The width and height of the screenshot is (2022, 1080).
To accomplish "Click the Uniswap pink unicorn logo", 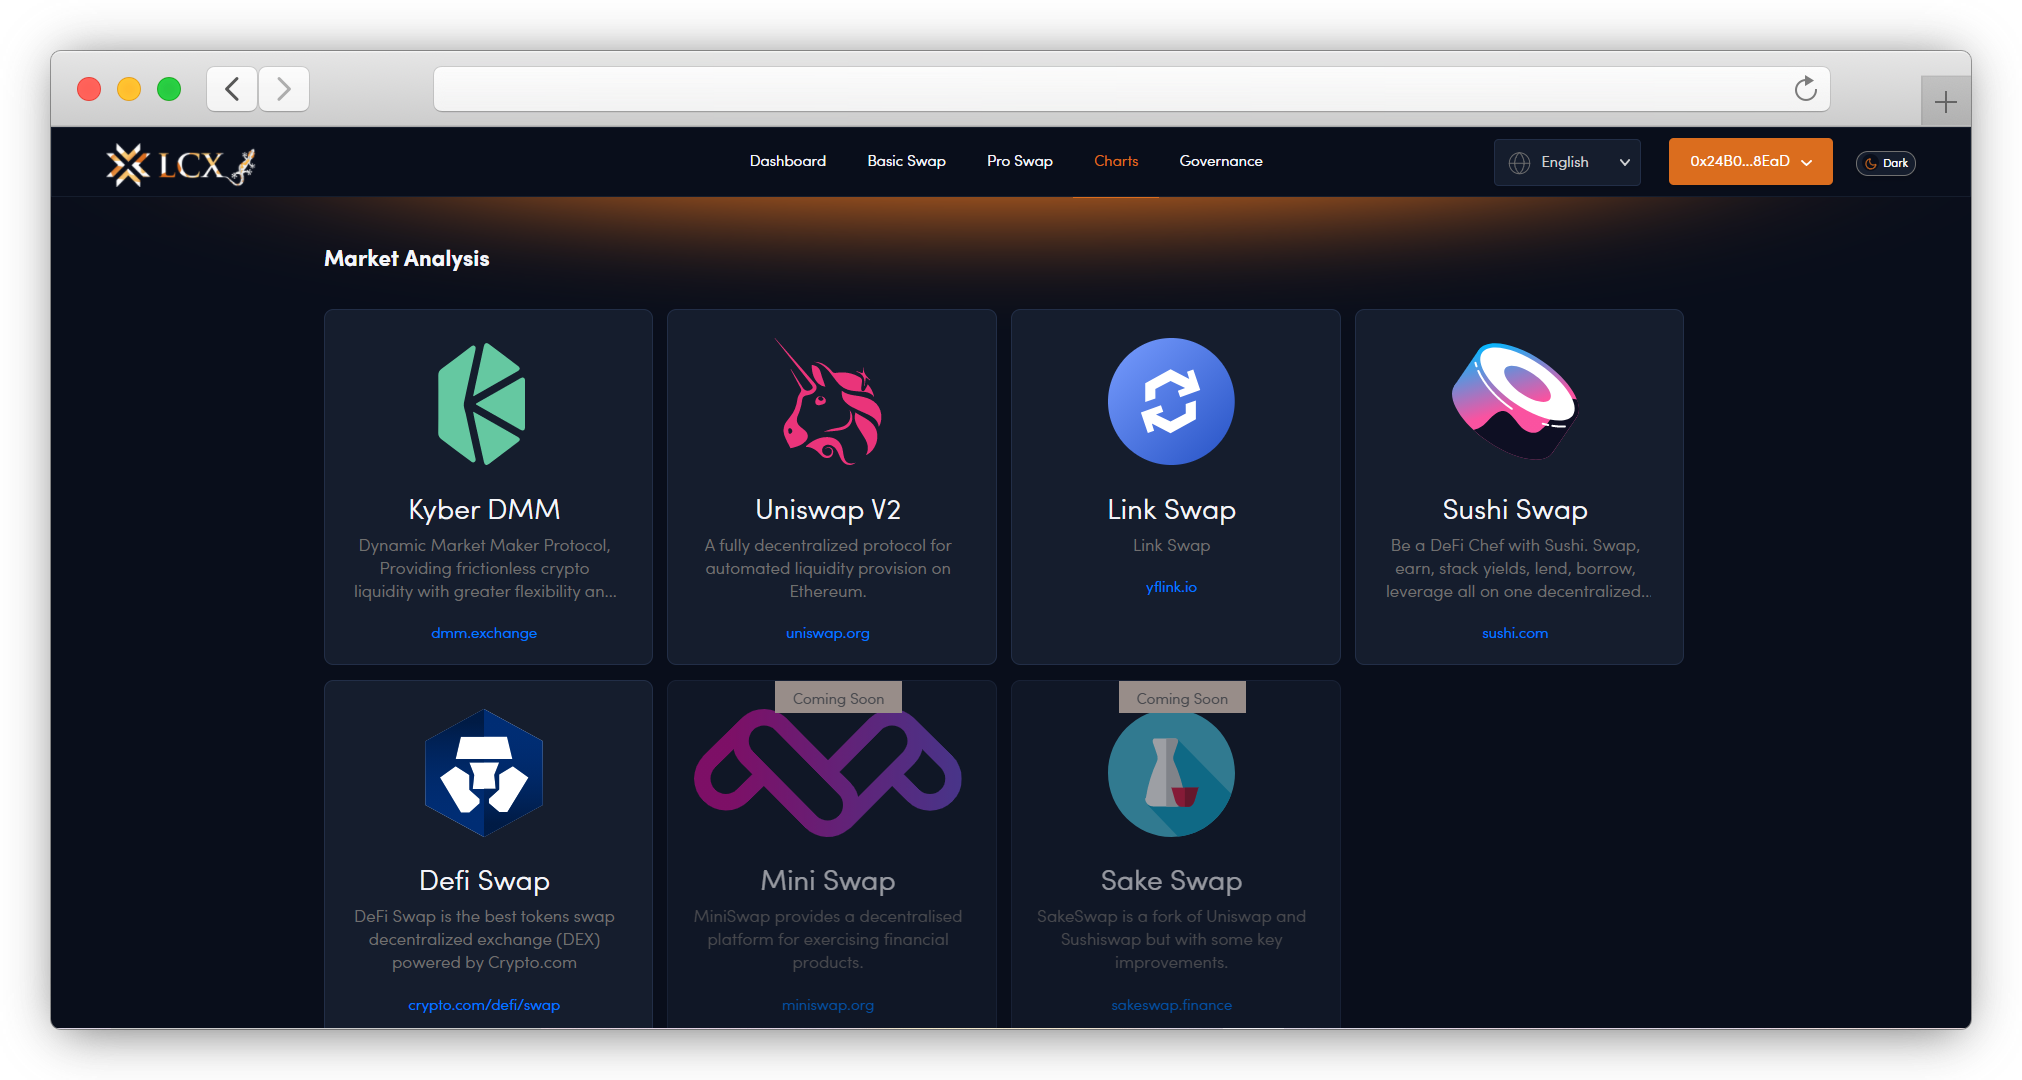I will [829, 402].
